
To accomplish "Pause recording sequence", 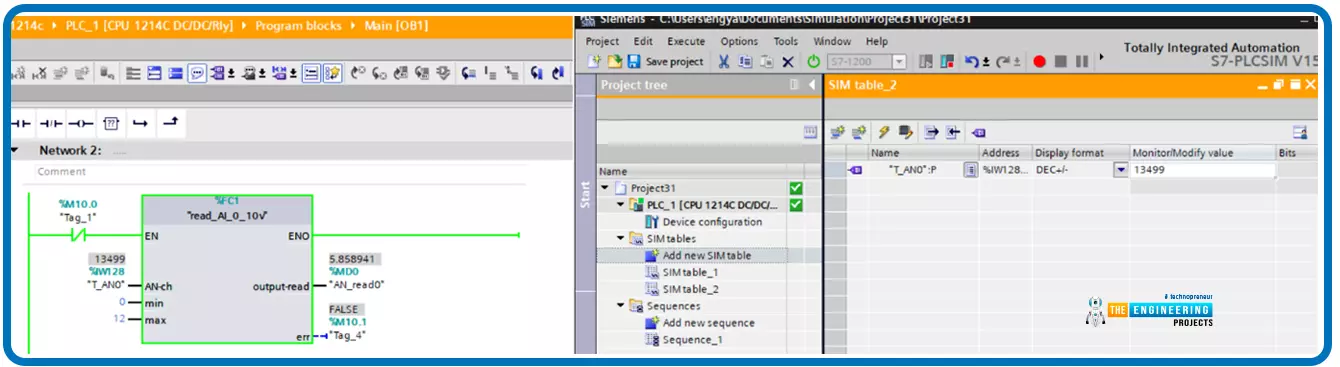I will coord(1081,62).
